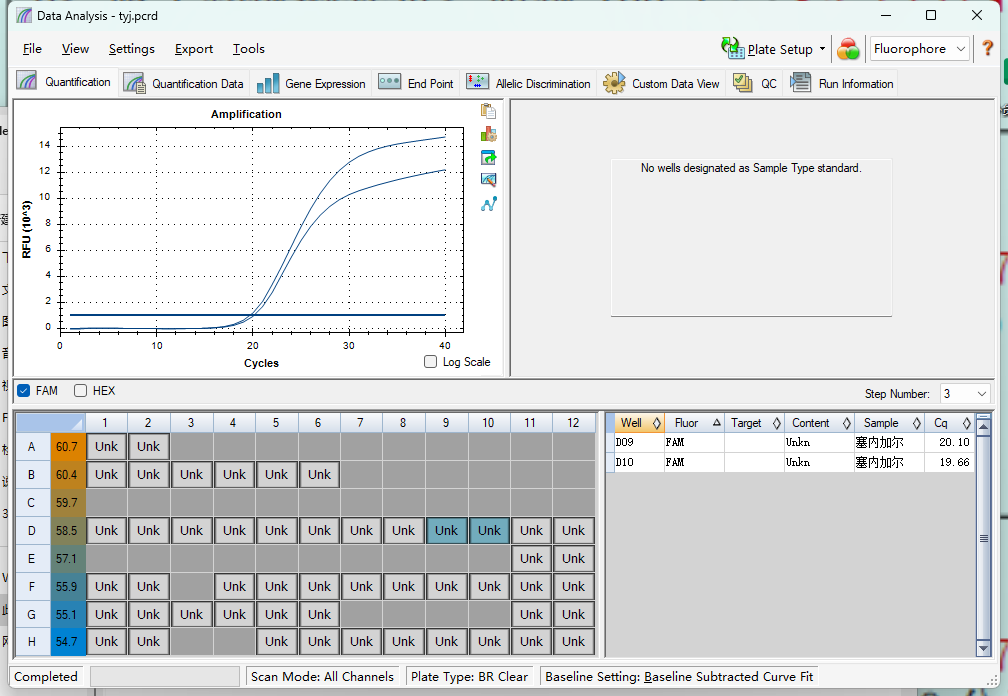This screenshot has height=696, width=1008.
Task: Click the app icon in the title bar
Action: 24,15
